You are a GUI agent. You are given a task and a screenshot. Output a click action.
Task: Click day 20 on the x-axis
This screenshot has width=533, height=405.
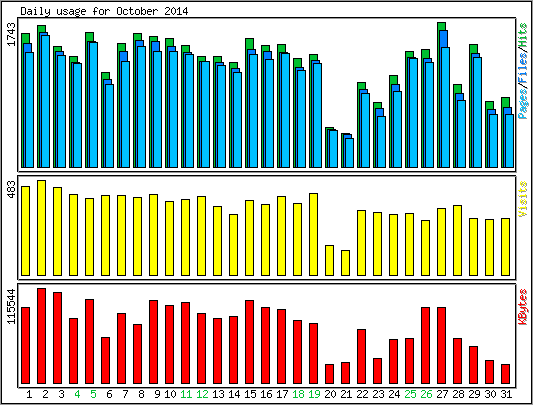[330, 394]
